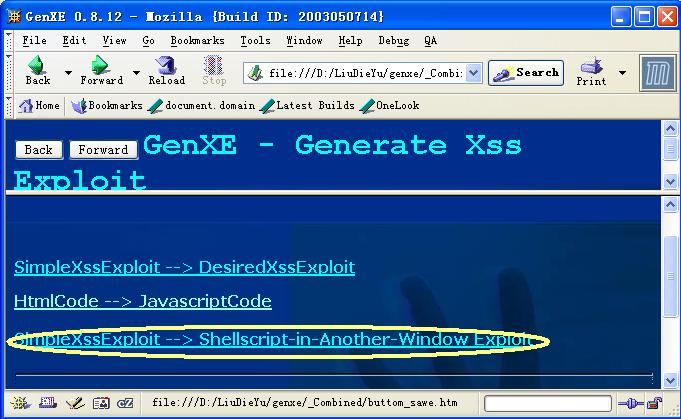Open the URL bar history dropdown
Image resolution: width=681 pixels, height=419 pixels.
pyautogui.click(x=473, y=73)
